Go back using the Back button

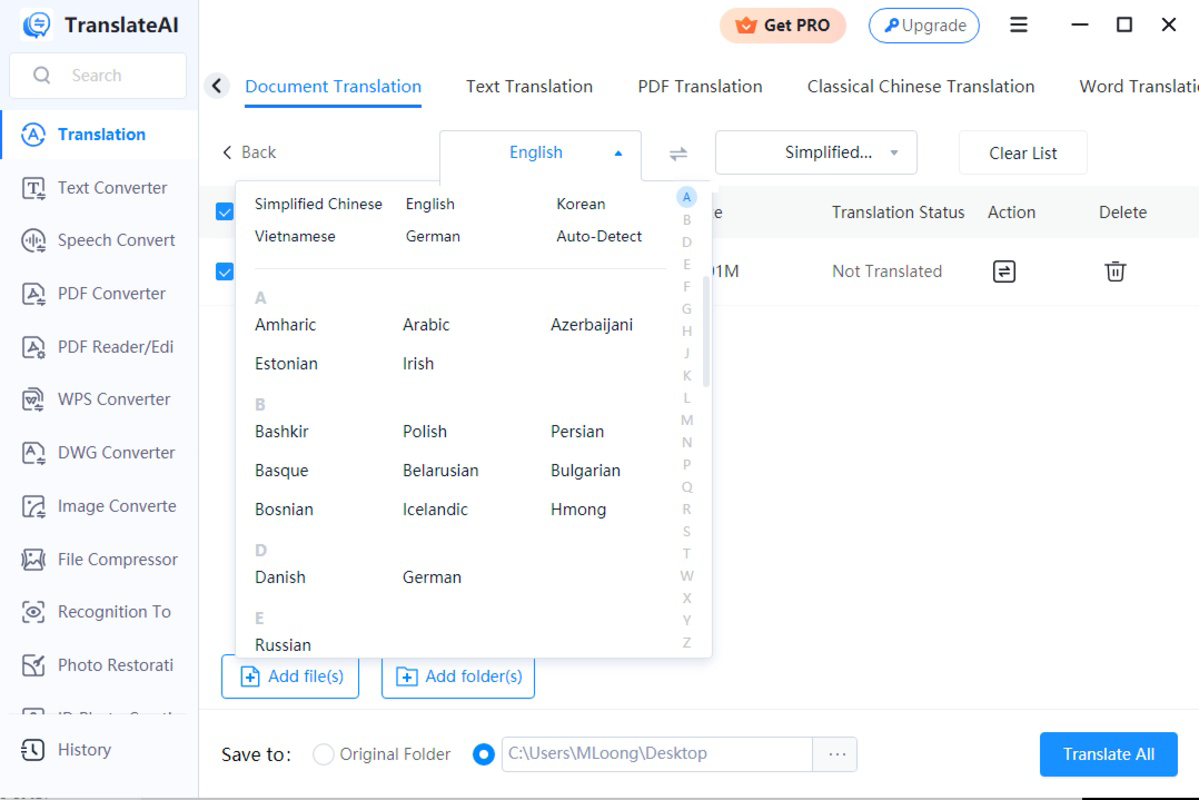[249, 152]
